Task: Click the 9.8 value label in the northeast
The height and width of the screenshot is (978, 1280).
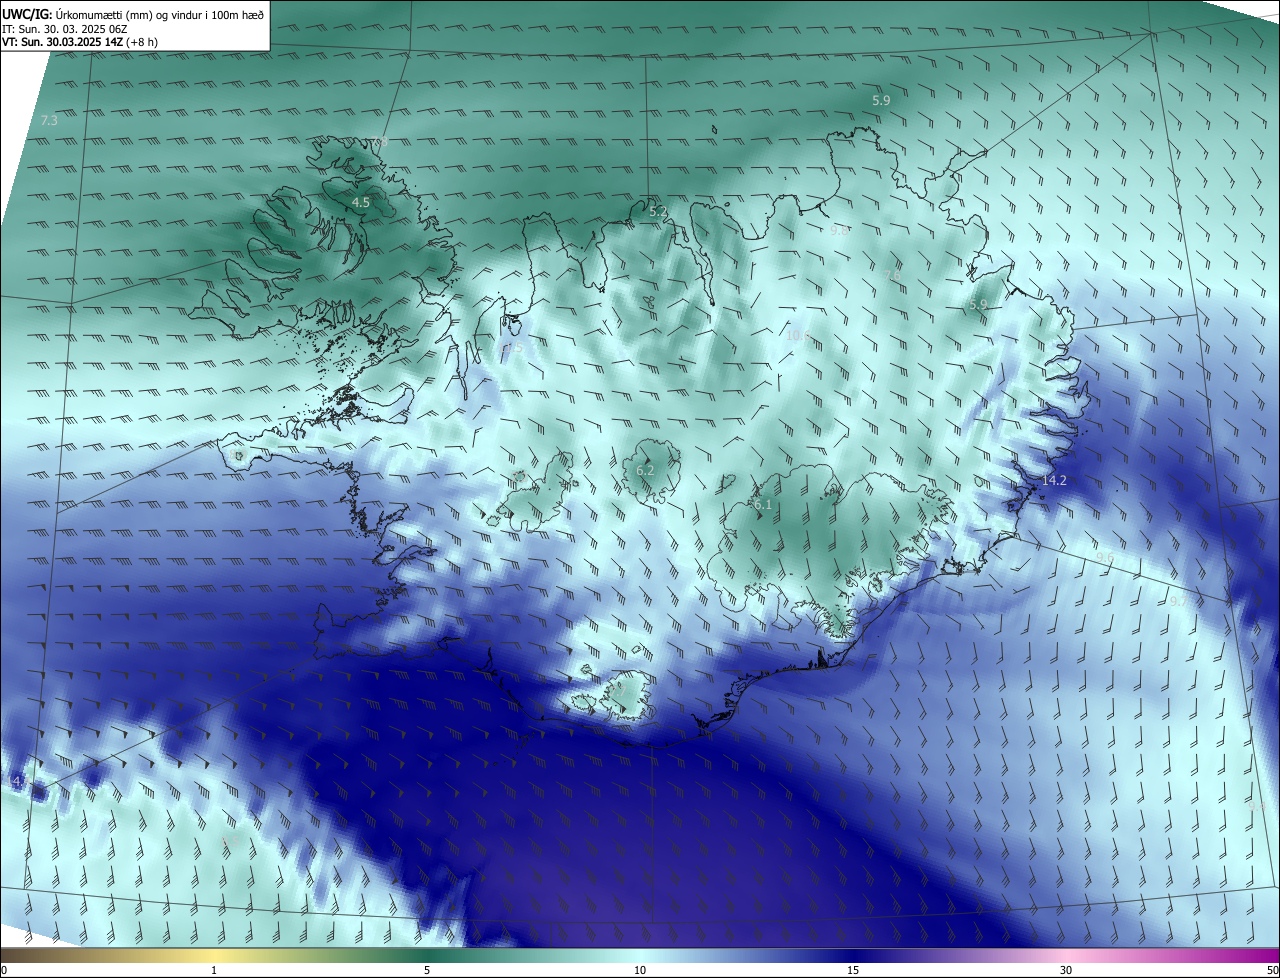Action: coord(839,230)
